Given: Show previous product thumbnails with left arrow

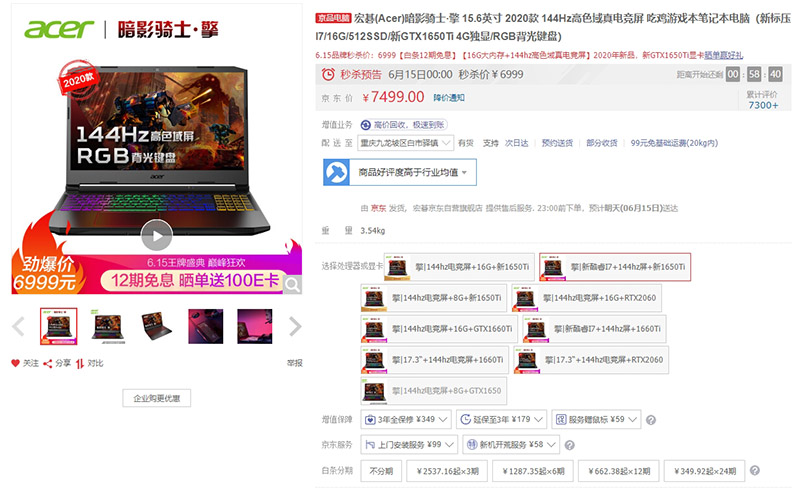Looking at the screenshot, I should tap(18, 327).
